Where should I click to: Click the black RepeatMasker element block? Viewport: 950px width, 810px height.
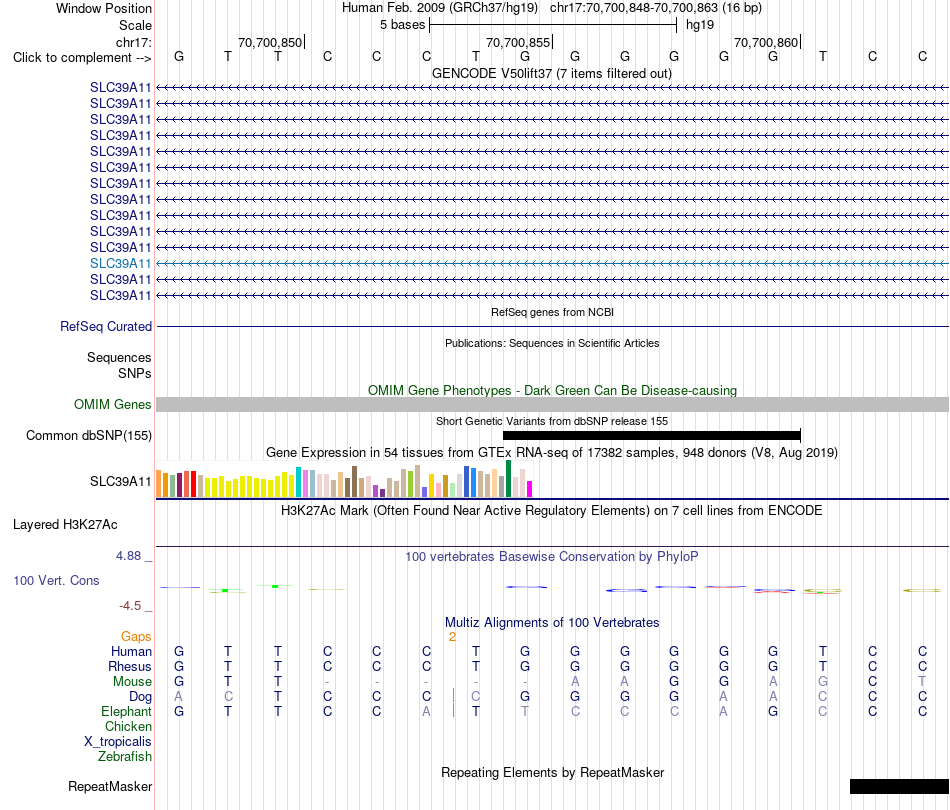coord(899,786)
